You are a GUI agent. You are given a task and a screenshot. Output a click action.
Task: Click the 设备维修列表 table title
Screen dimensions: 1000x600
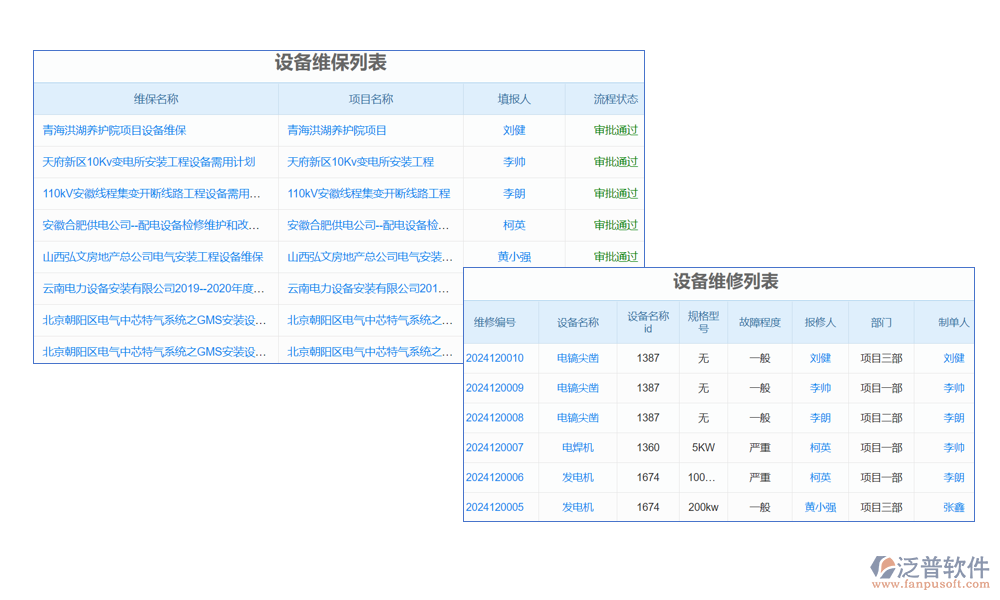tap(725, 282)
